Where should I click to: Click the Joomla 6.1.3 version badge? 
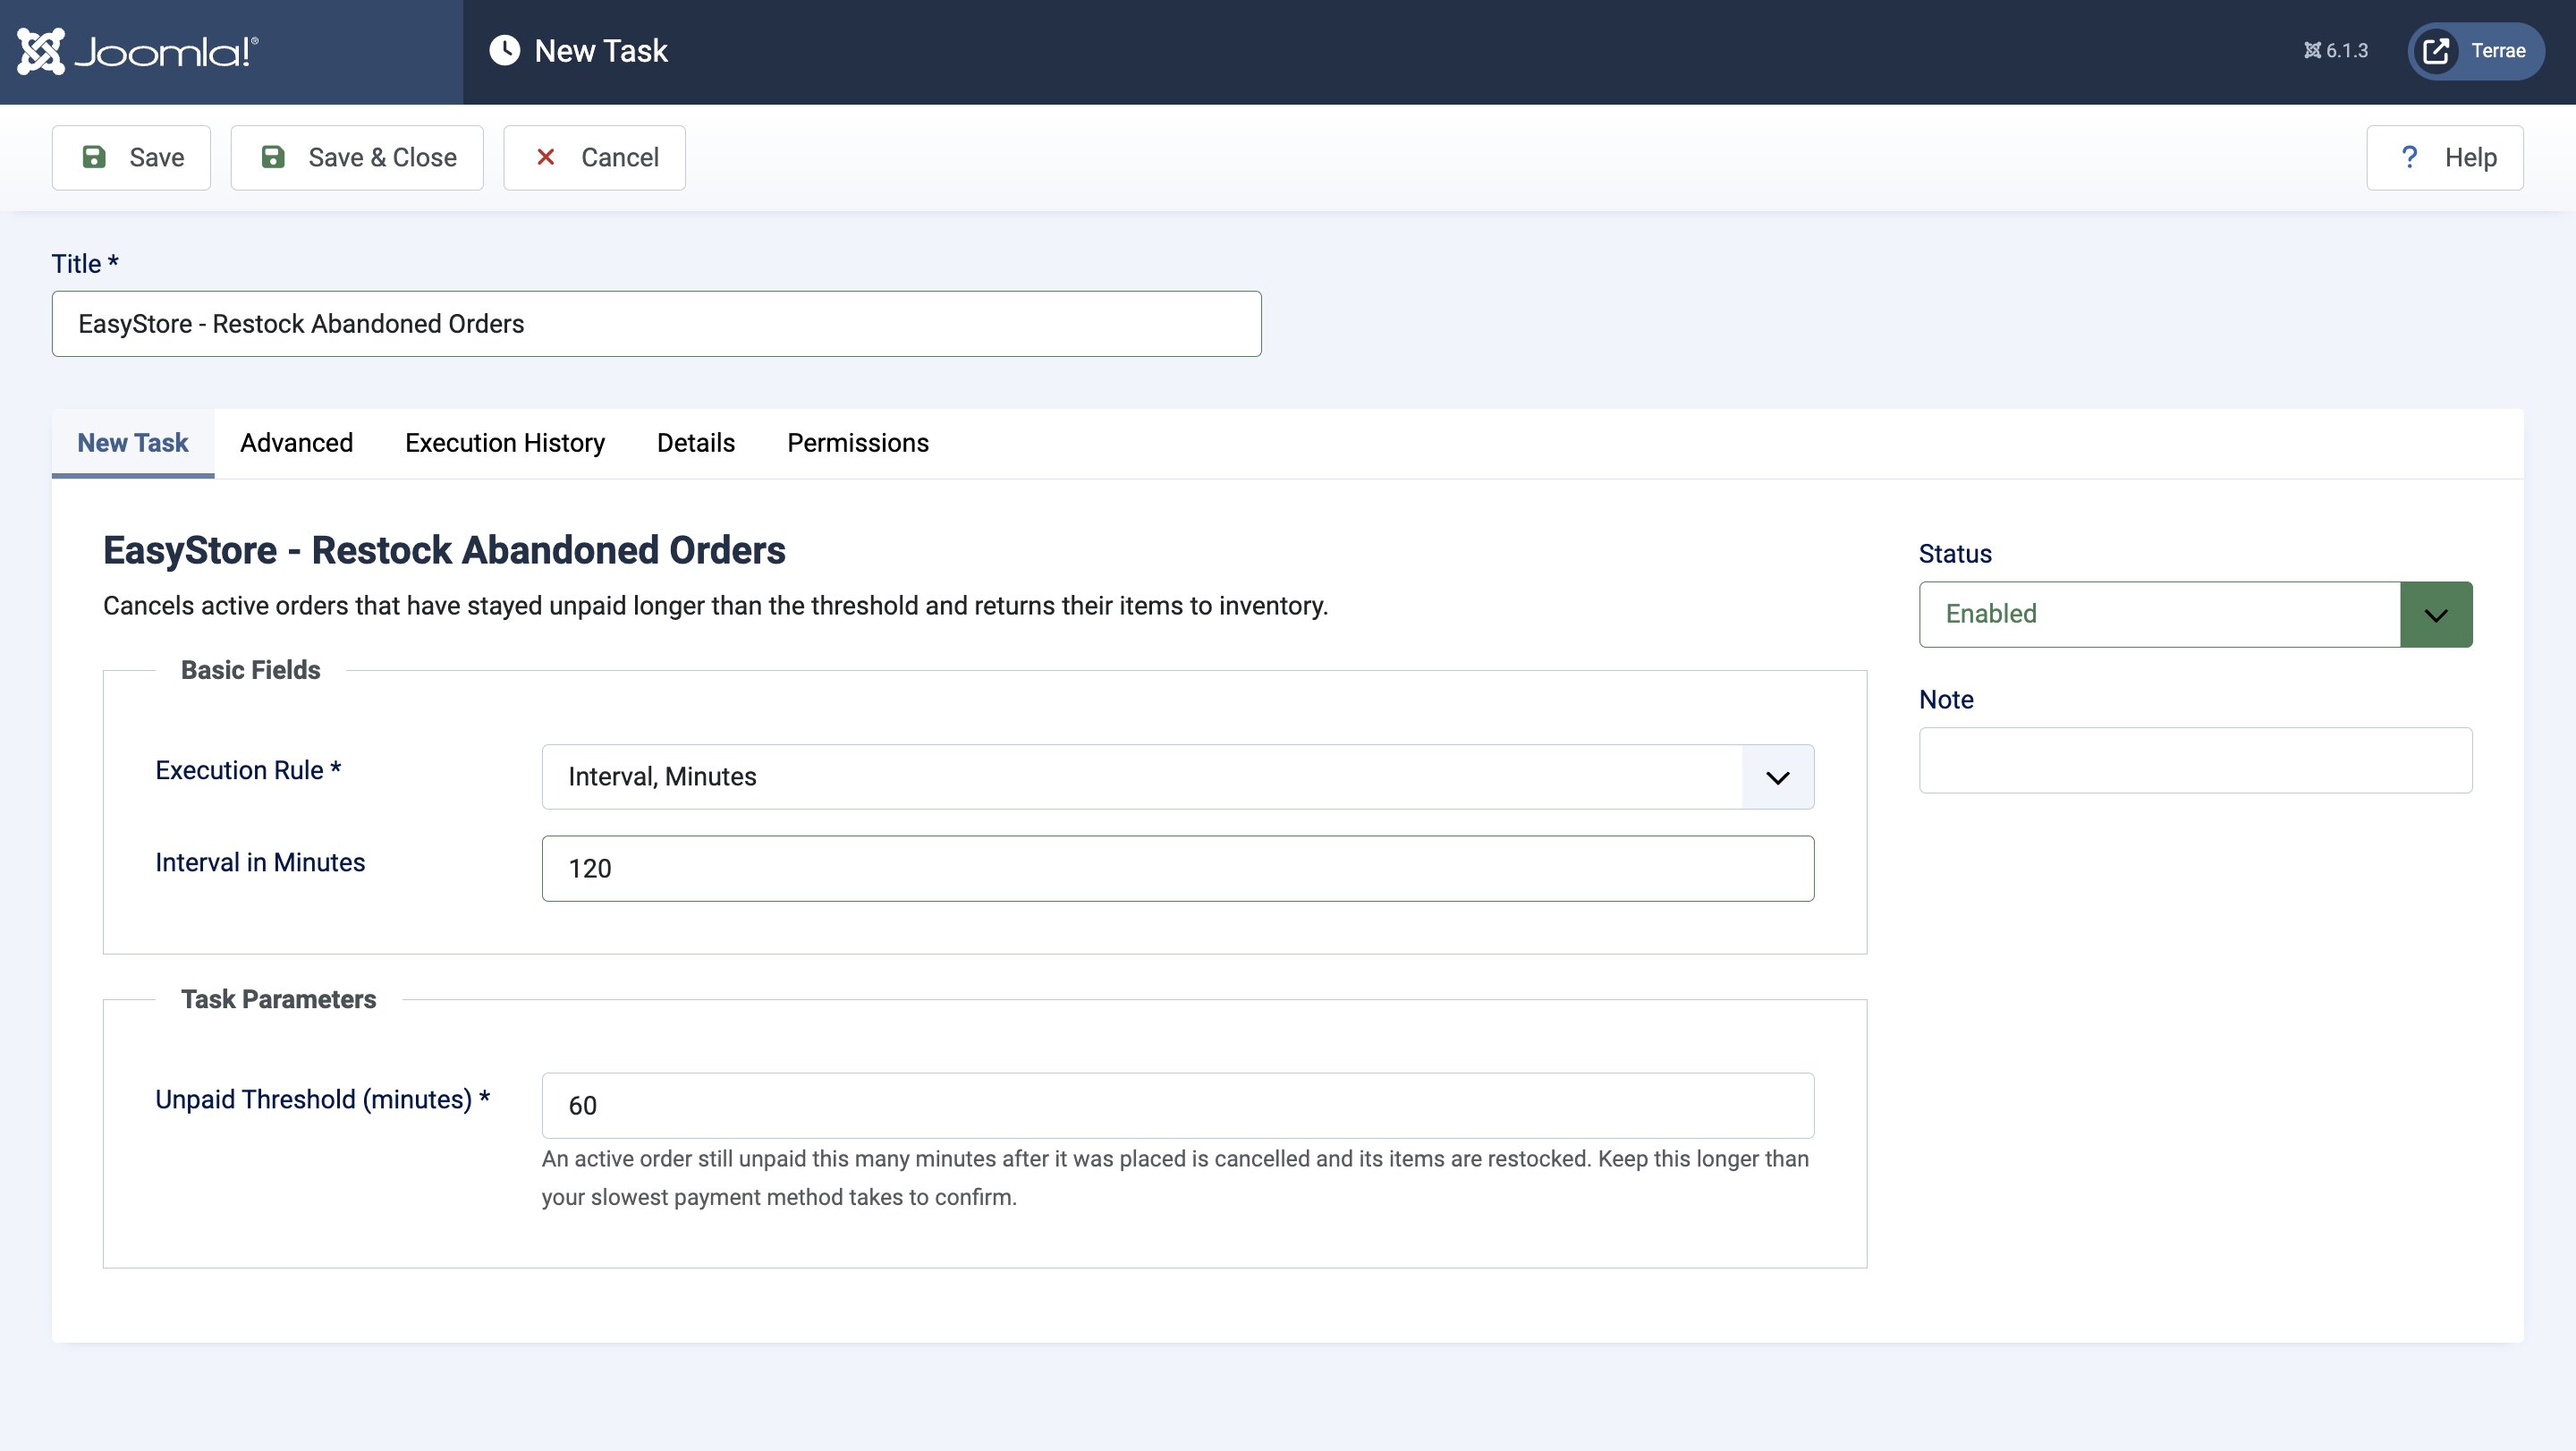point(2336,51)
